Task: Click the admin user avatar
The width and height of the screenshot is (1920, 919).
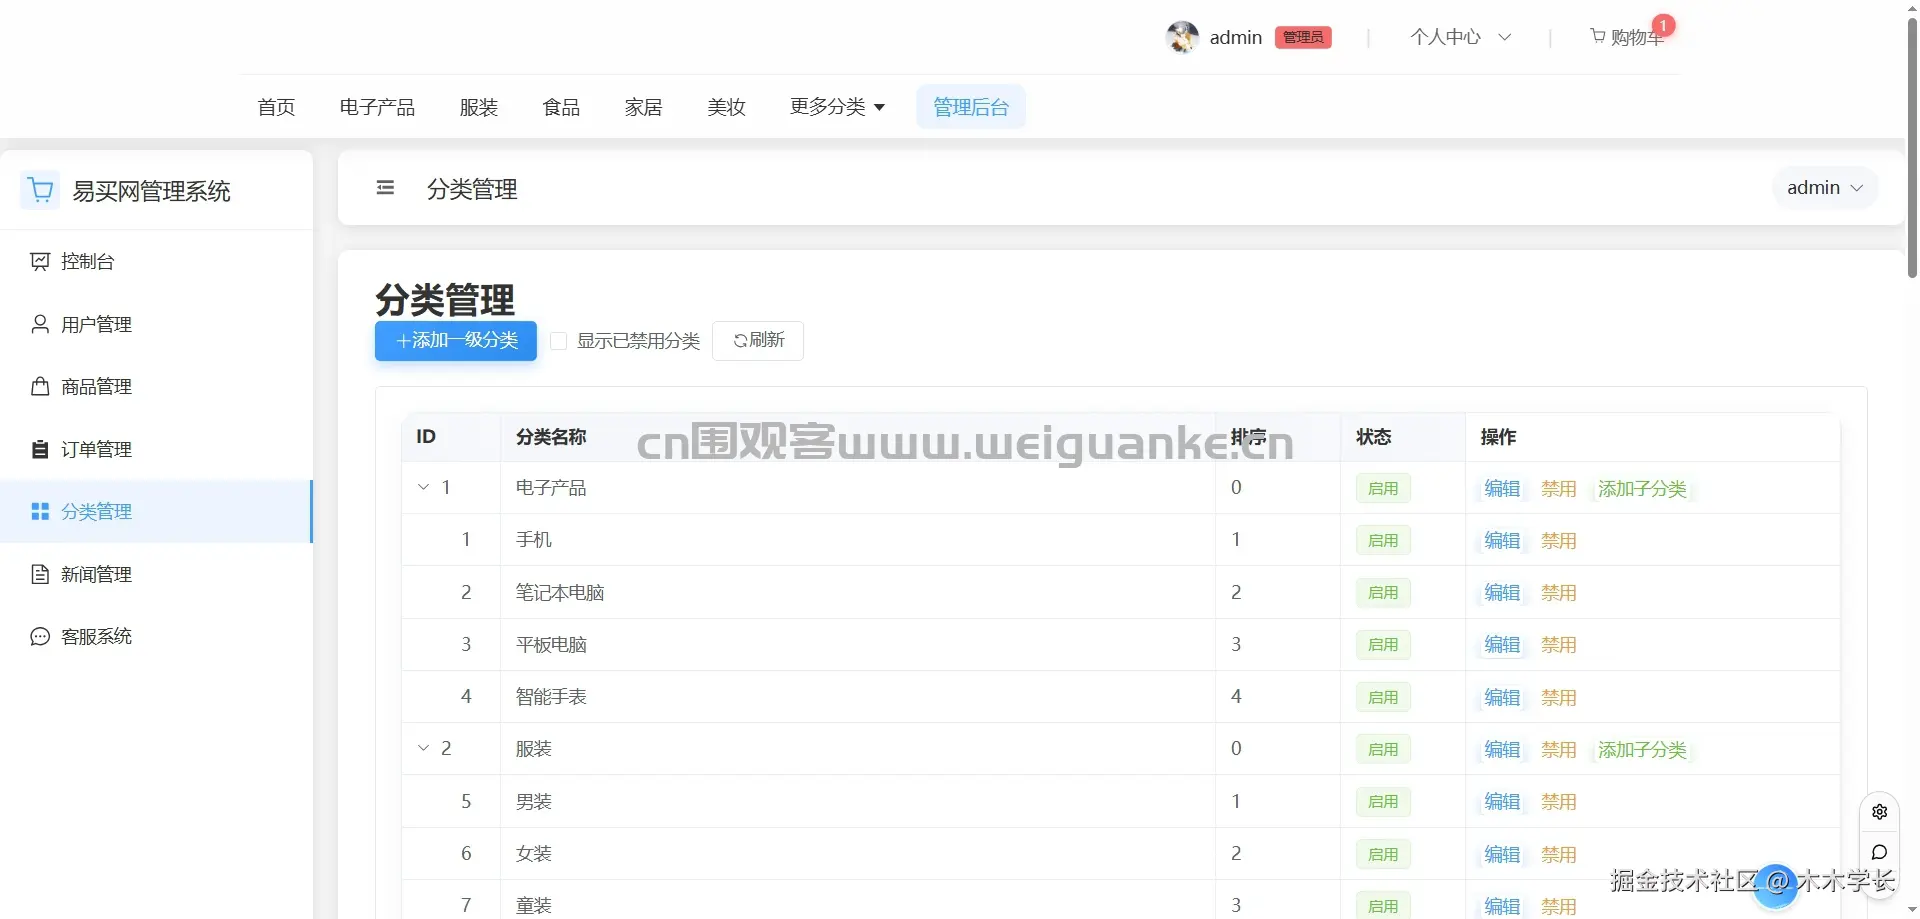Action: pyautogui.click(x=1182, y=37)
